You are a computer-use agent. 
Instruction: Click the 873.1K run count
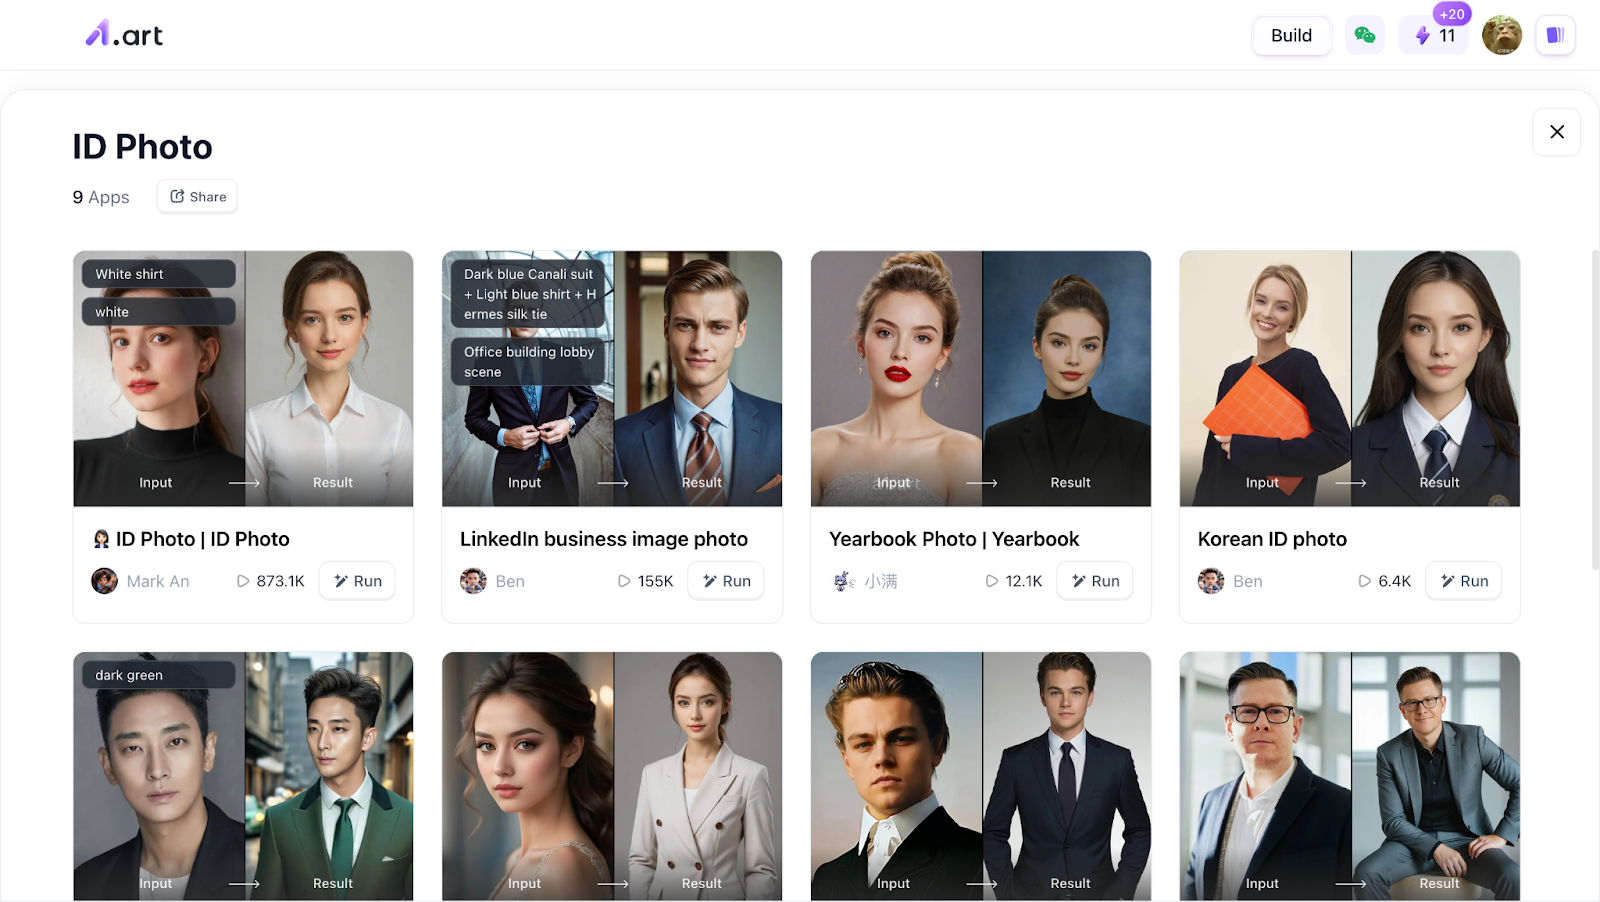click(x=271, y=581)
